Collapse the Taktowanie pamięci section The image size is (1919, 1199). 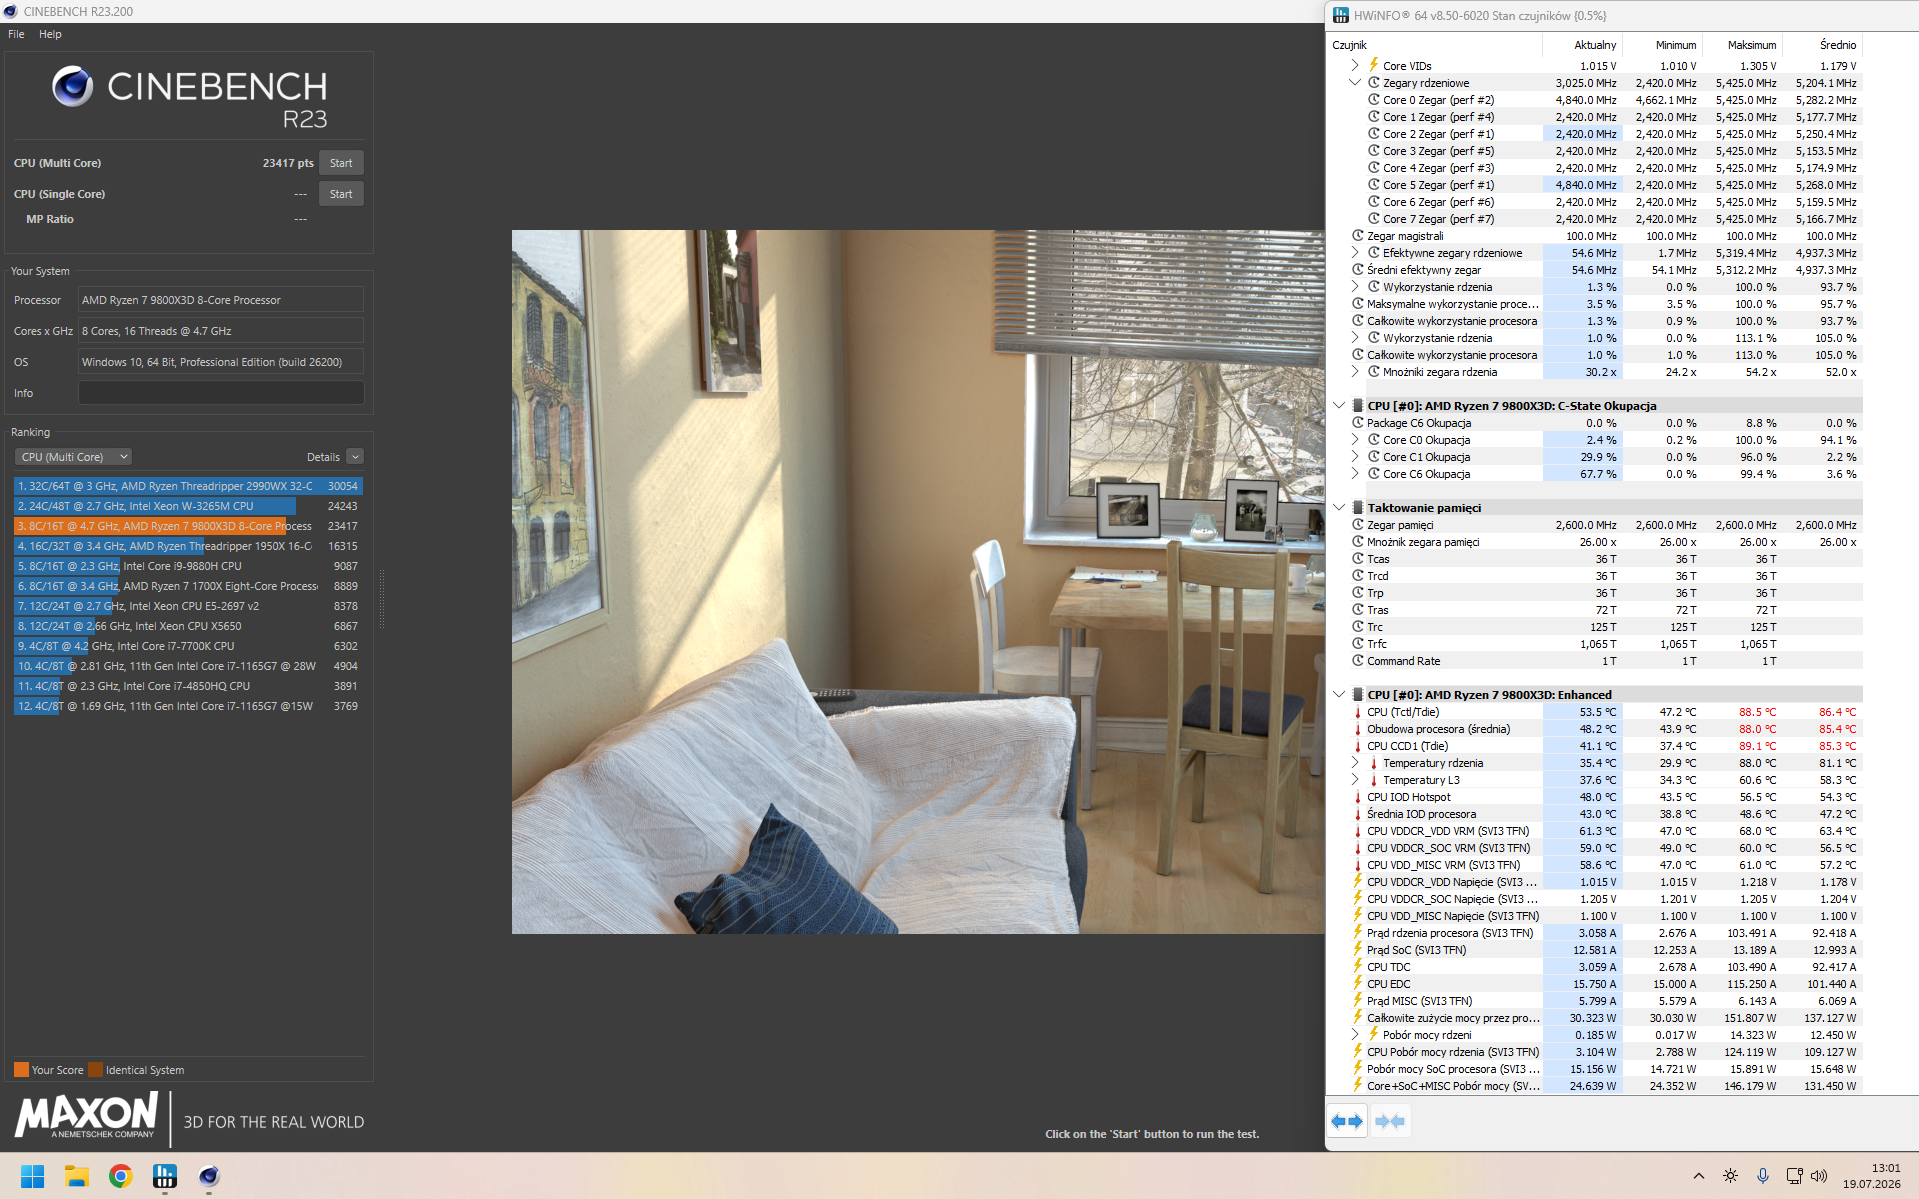(1339, 508)
